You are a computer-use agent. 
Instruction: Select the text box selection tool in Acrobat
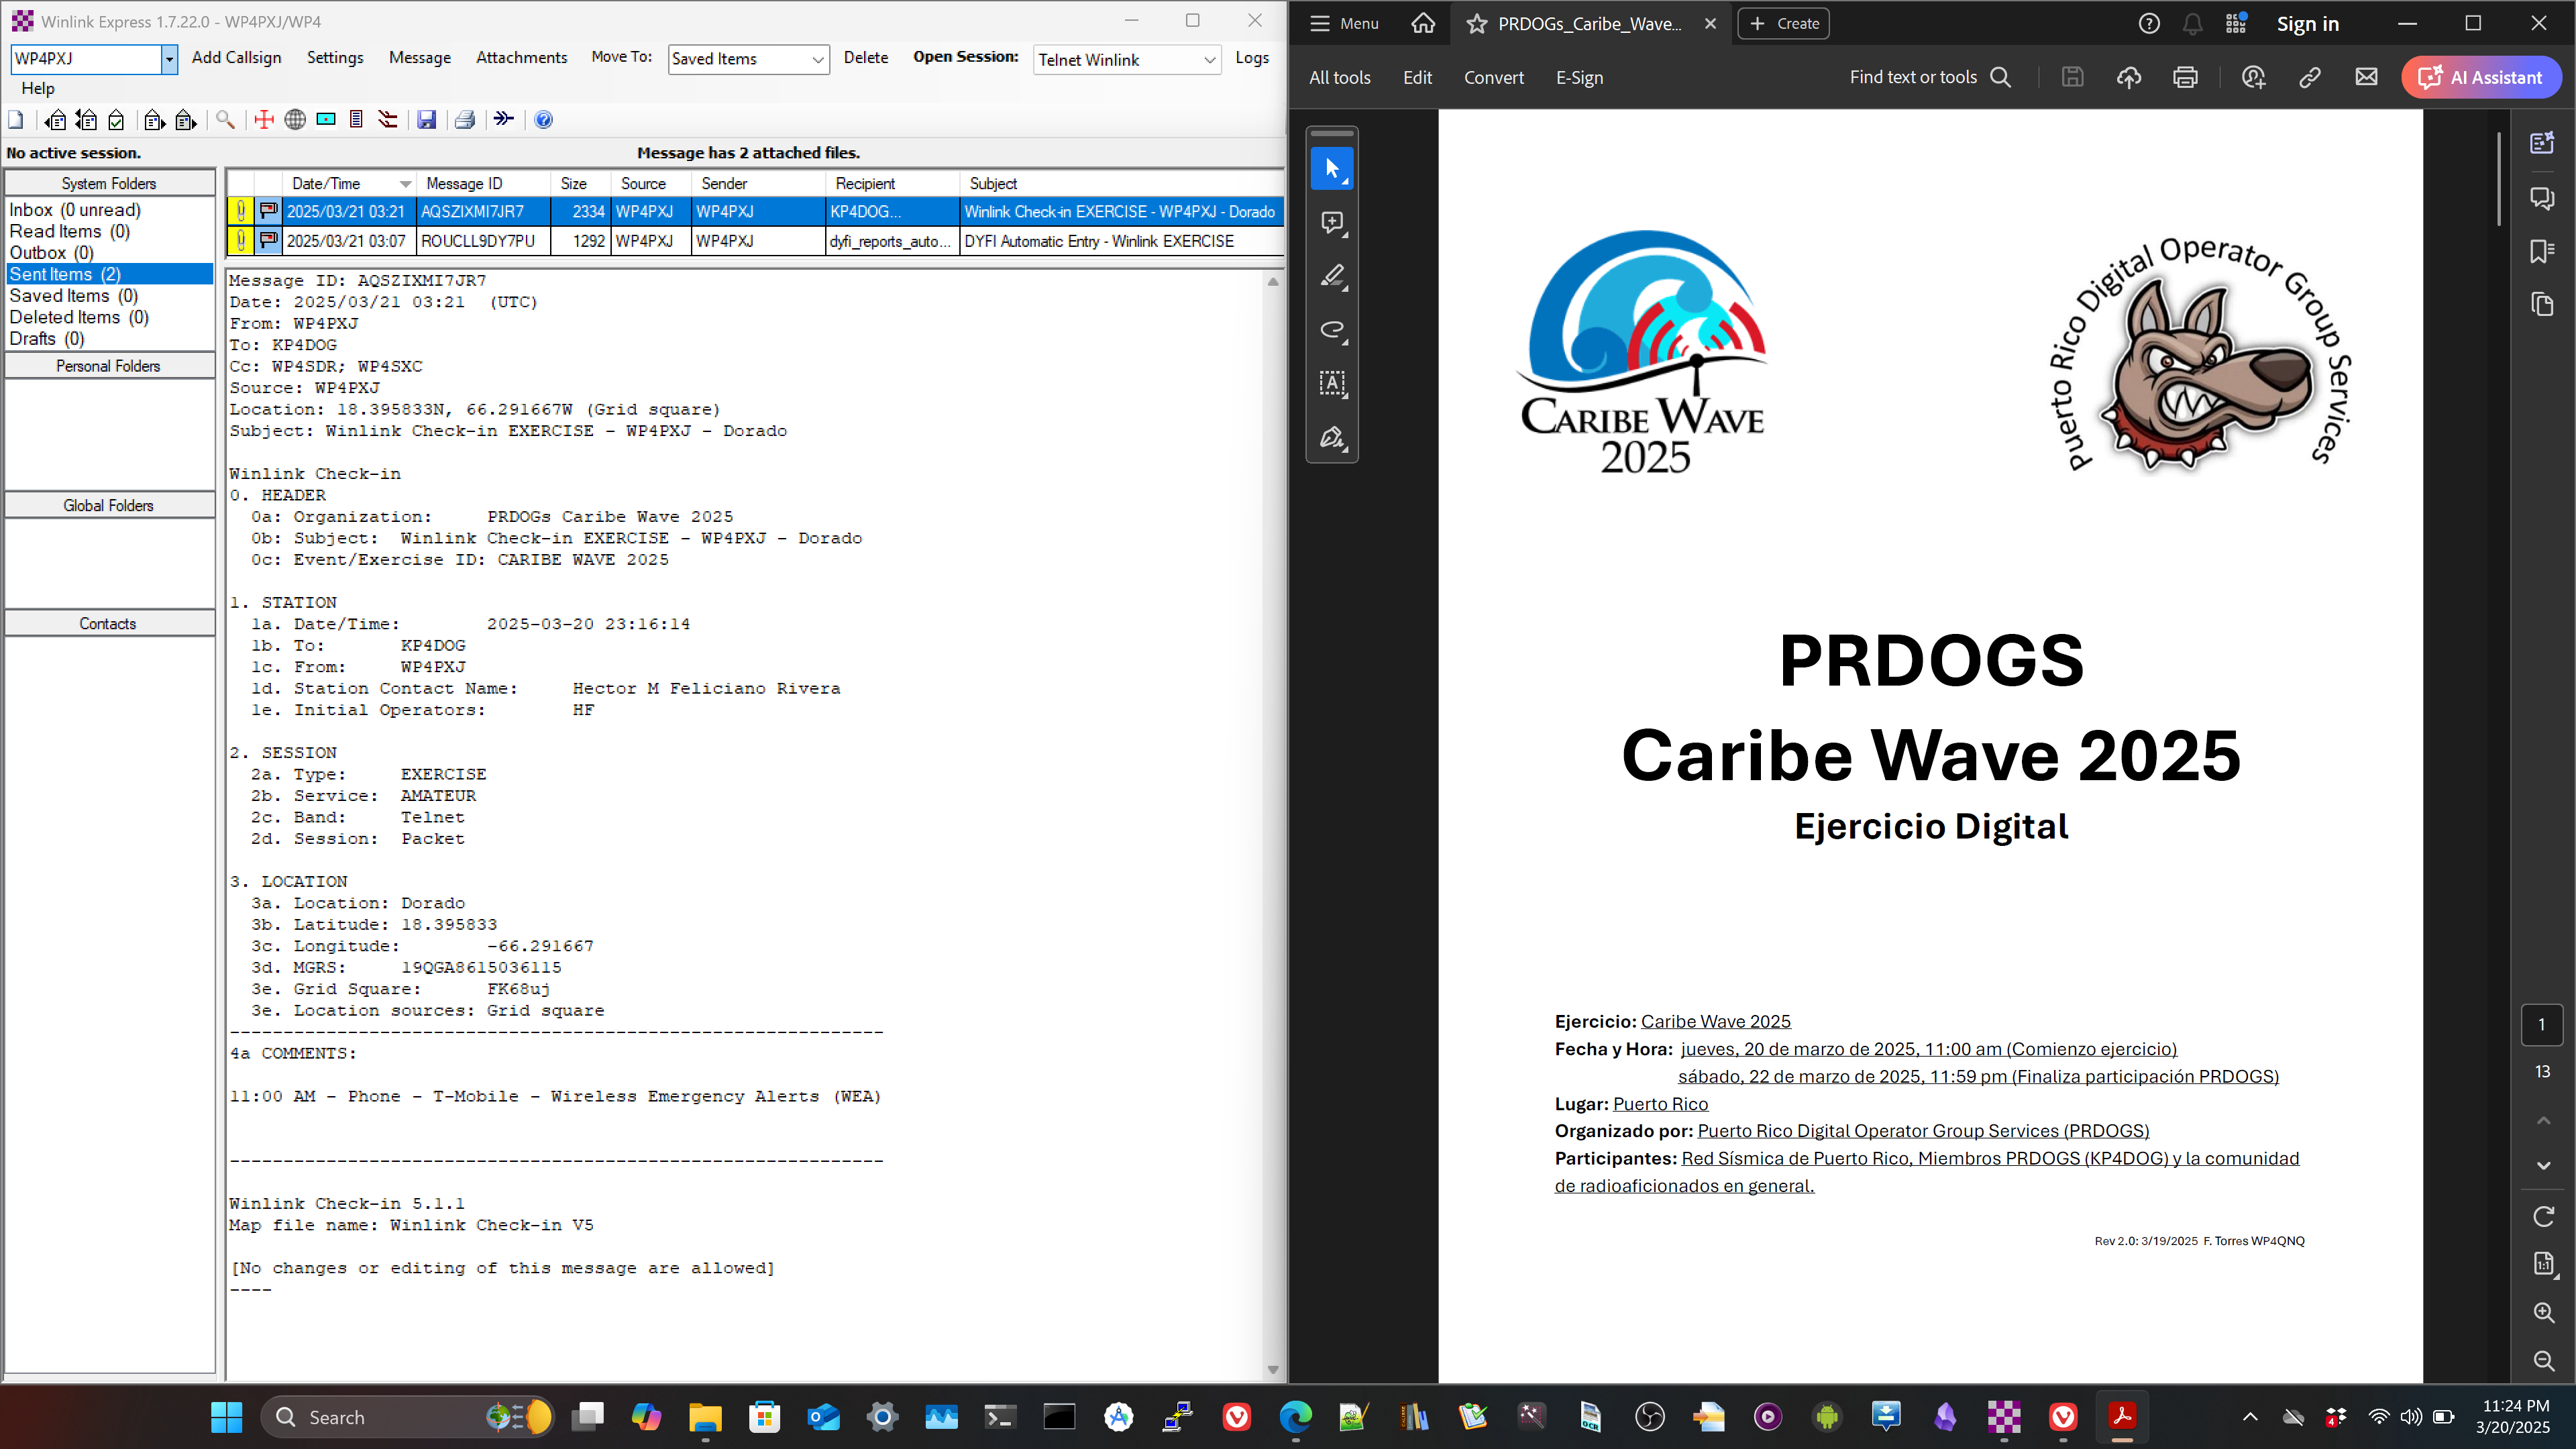[1332, 384]
